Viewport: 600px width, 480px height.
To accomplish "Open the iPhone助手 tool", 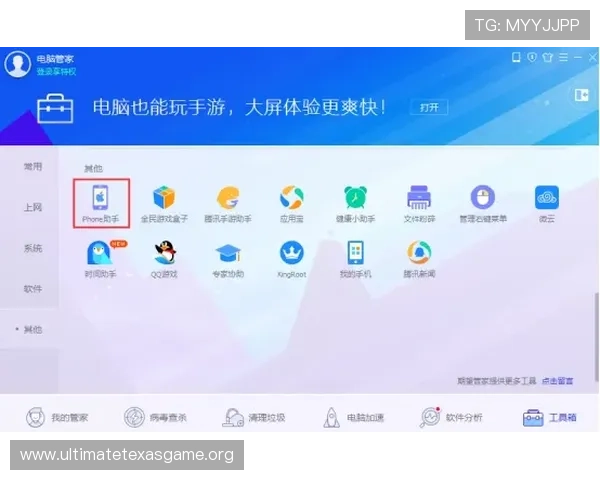I will (101, 204).
